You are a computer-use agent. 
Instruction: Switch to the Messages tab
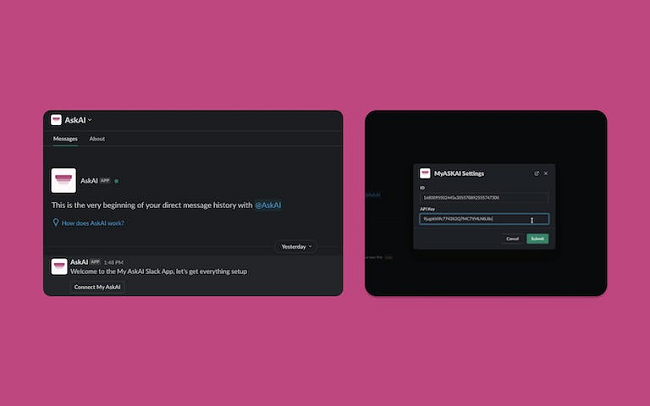(x=65, y=139)
